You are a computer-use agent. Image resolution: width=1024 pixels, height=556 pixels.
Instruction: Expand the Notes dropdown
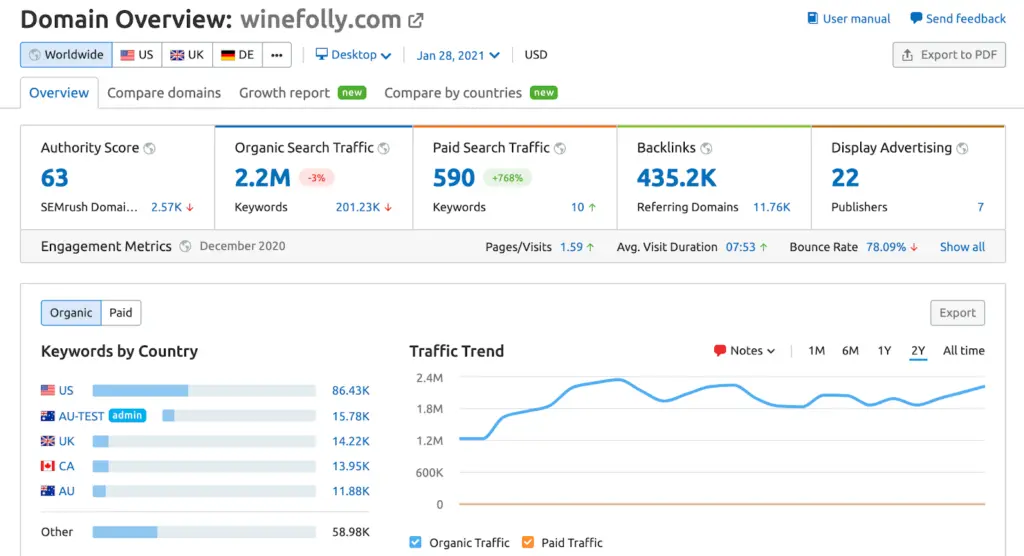pyautogui.click(x=745, y=351)
